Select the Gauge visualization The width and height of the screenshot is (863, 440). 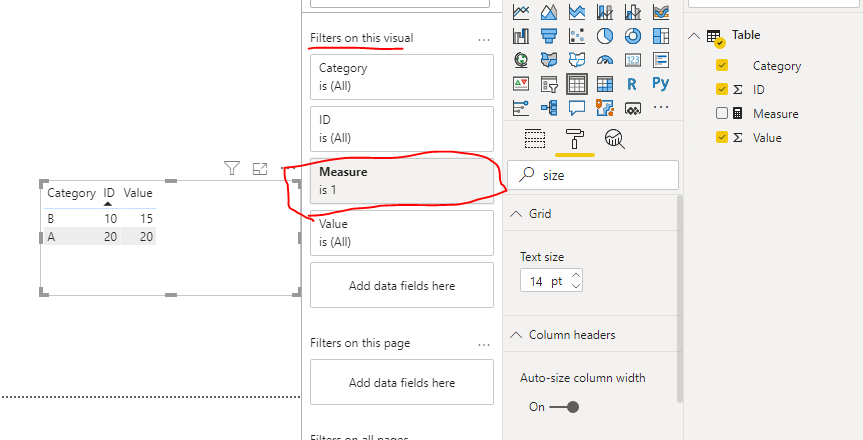pos(605,59)
